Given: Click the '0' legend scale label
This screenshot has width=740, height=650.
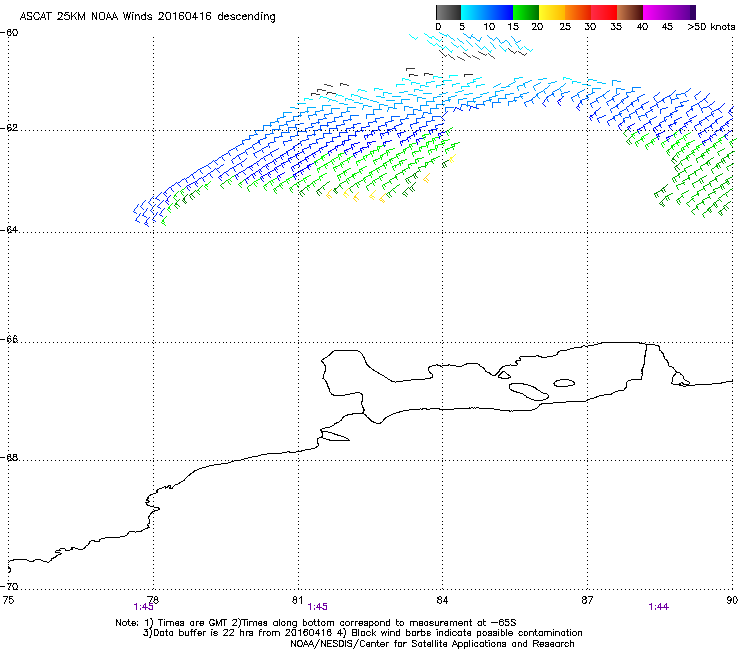Looking at the screenshot, I should pyautogui.click(x=438, y=27).
